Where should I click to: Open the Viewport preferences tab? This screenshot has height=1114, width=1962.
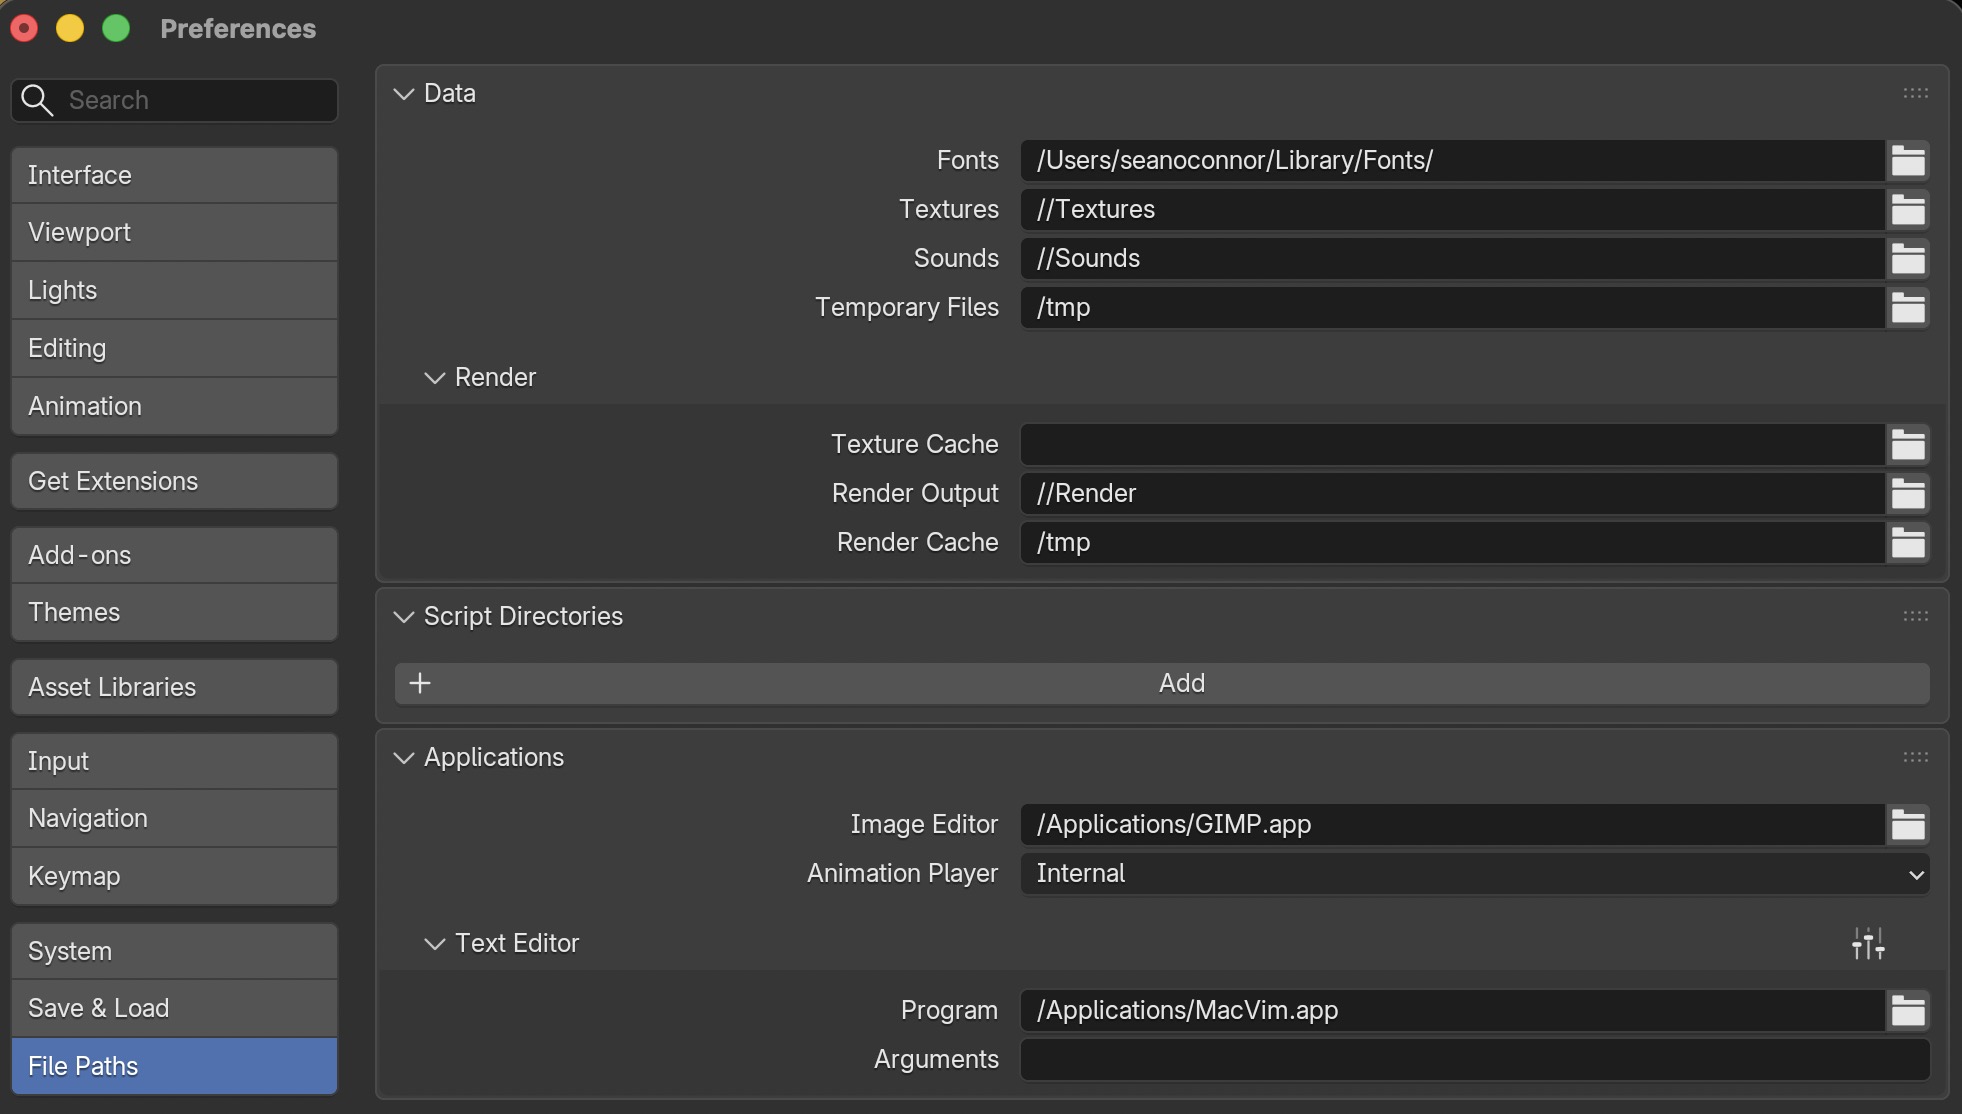(174, 232)
